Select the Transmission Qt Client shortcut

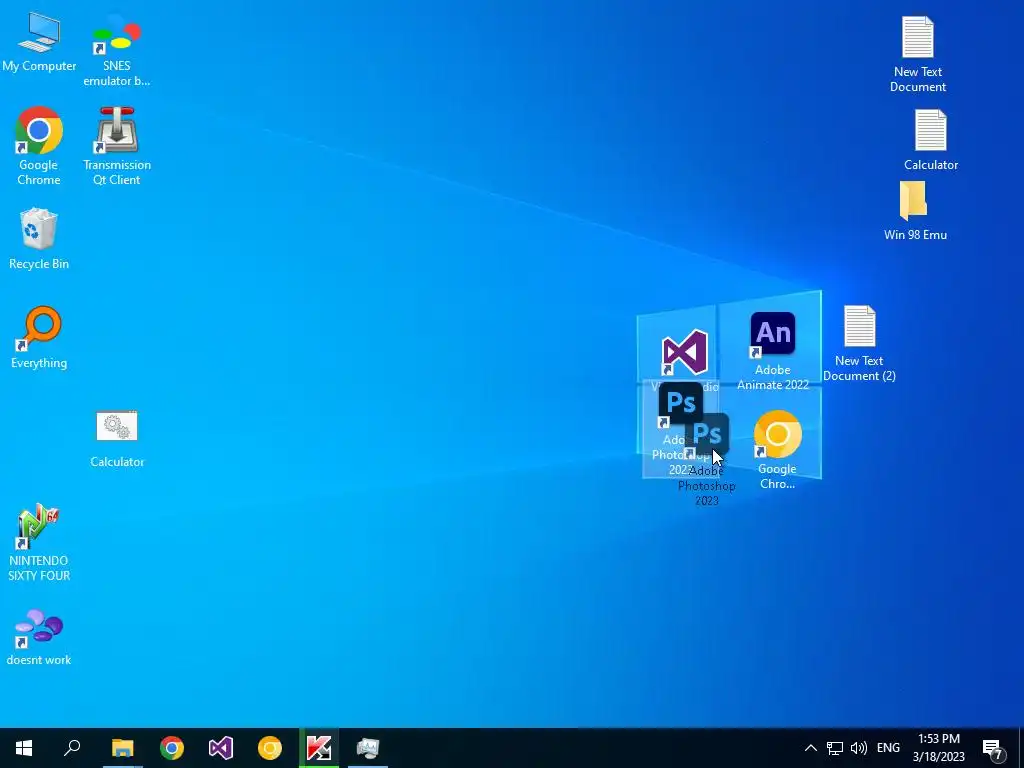pyautogui.click(x=116, y=146)
